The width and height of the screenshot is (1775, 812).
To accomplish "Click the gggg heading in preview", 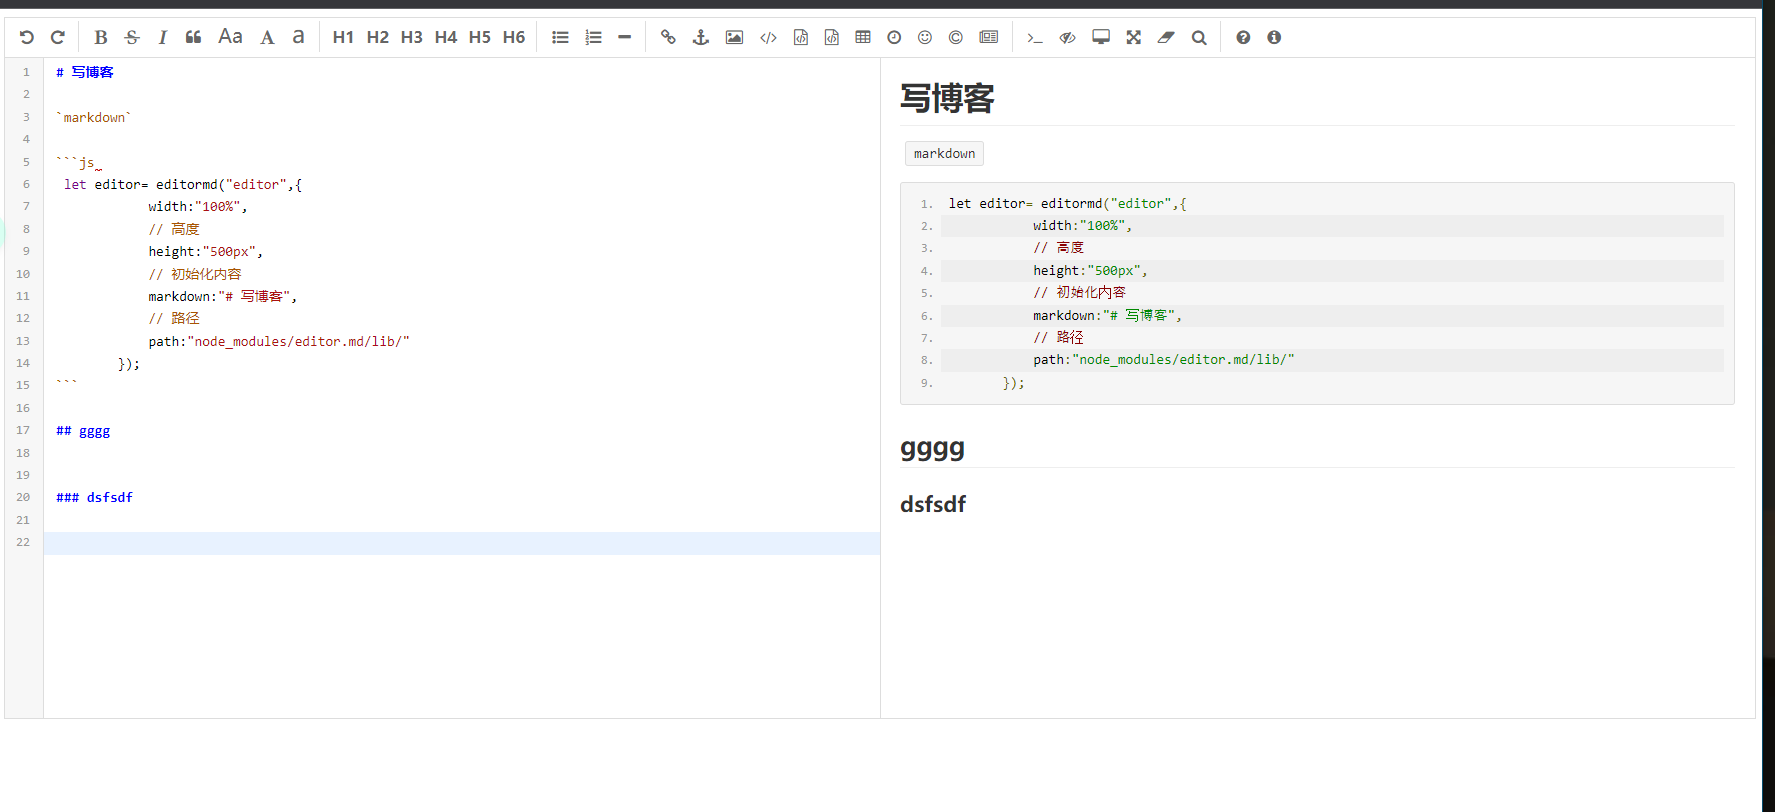I will pyautogui.click(x=932, y=447).
